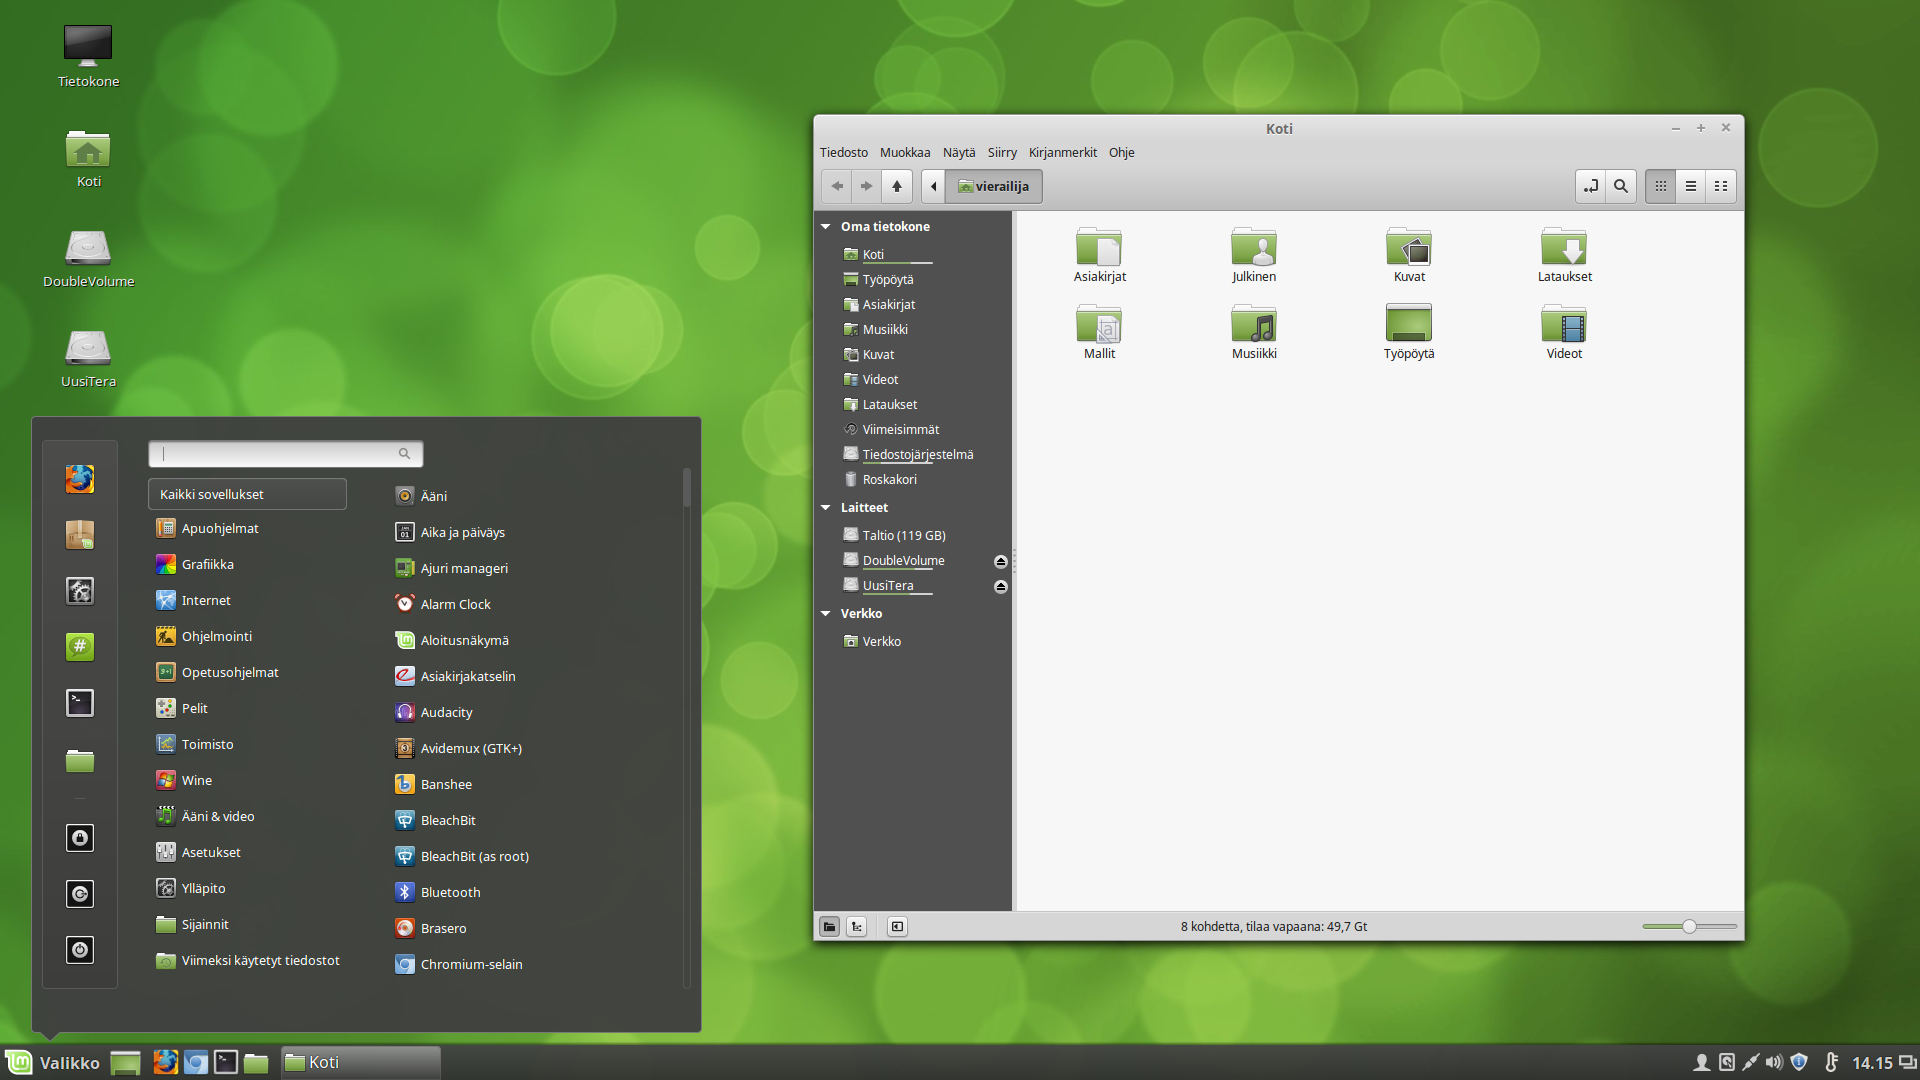The image size is (1920, 1080).
Task: Launch Firefox from menu favorites
Action: coord(80,479)
